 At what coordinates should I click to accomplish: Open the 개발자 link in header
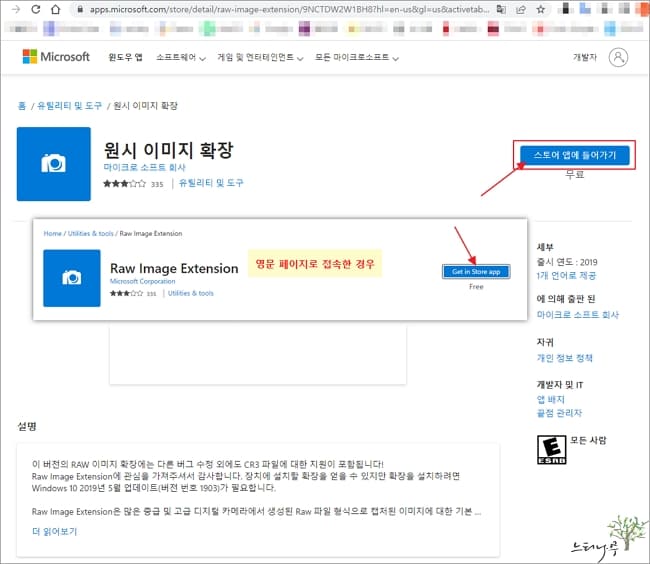click(x=585, y=57)
